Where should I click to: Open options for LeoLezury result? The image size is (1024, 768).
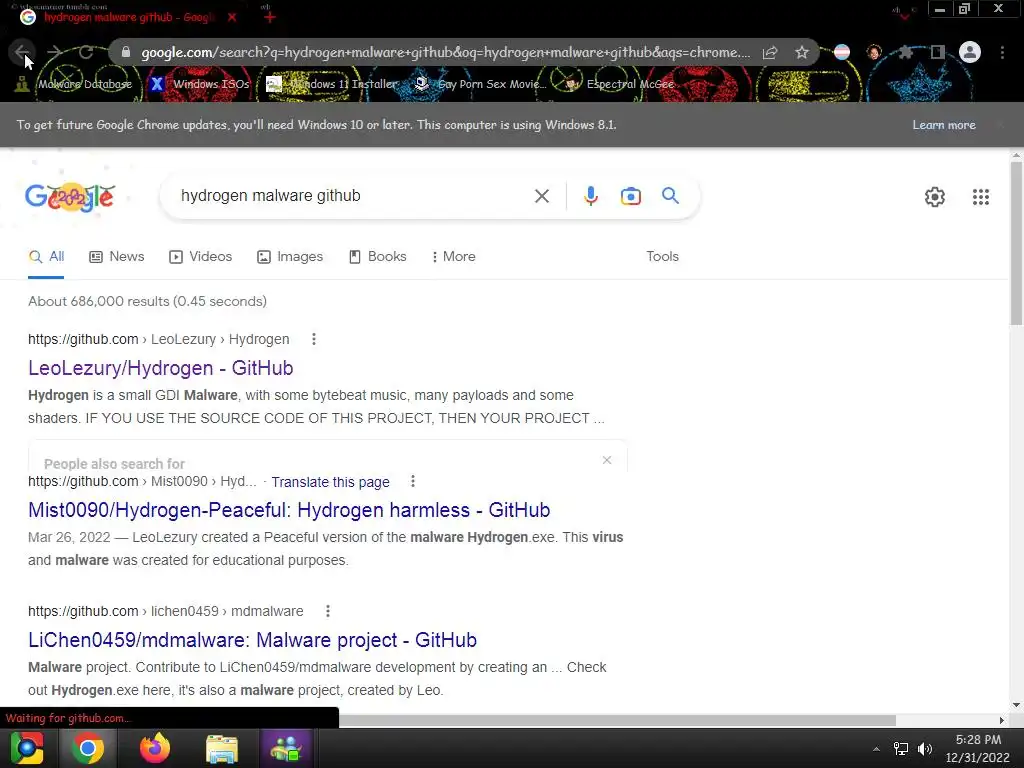tap(313, 339)
